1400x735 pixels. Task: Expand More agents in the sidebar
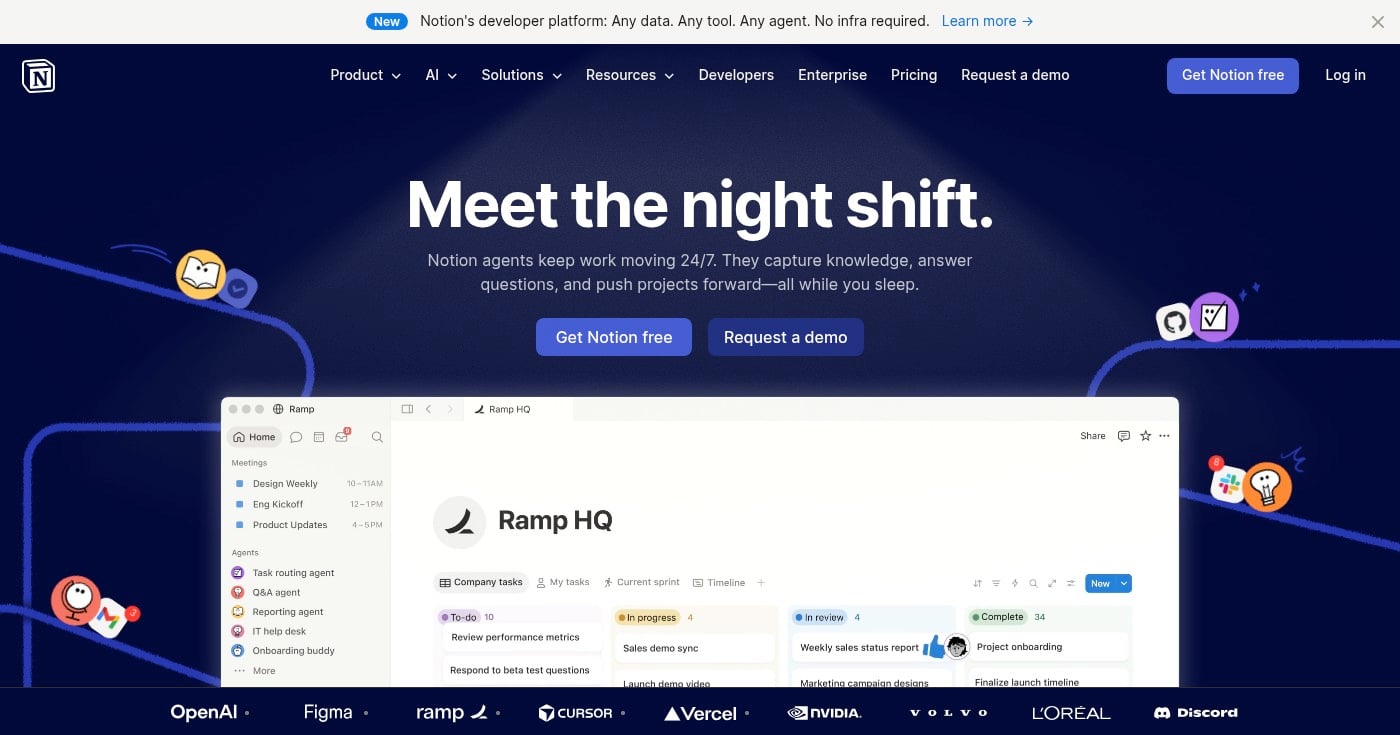pyautogui.click(x=255, y=671)
